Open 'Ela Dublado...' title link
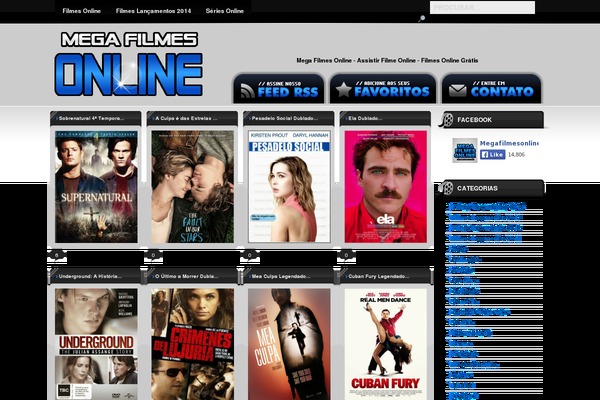The width and height of the screenshot is (600, 400). [x=365, y=119]
